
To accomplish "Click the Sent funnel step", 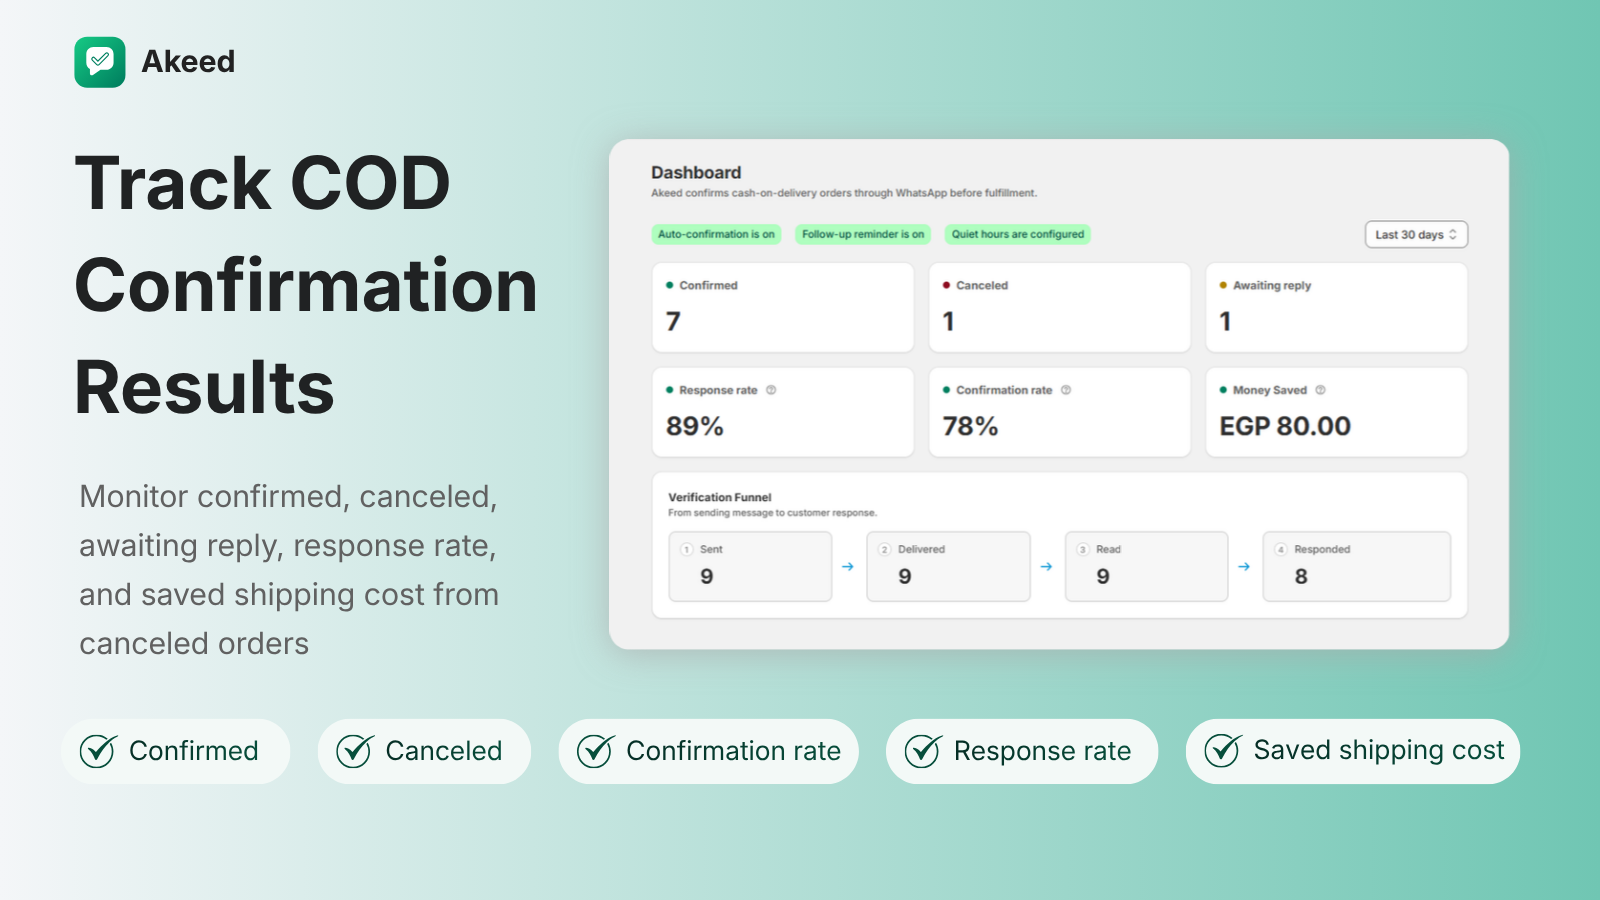I will point(750,566).
